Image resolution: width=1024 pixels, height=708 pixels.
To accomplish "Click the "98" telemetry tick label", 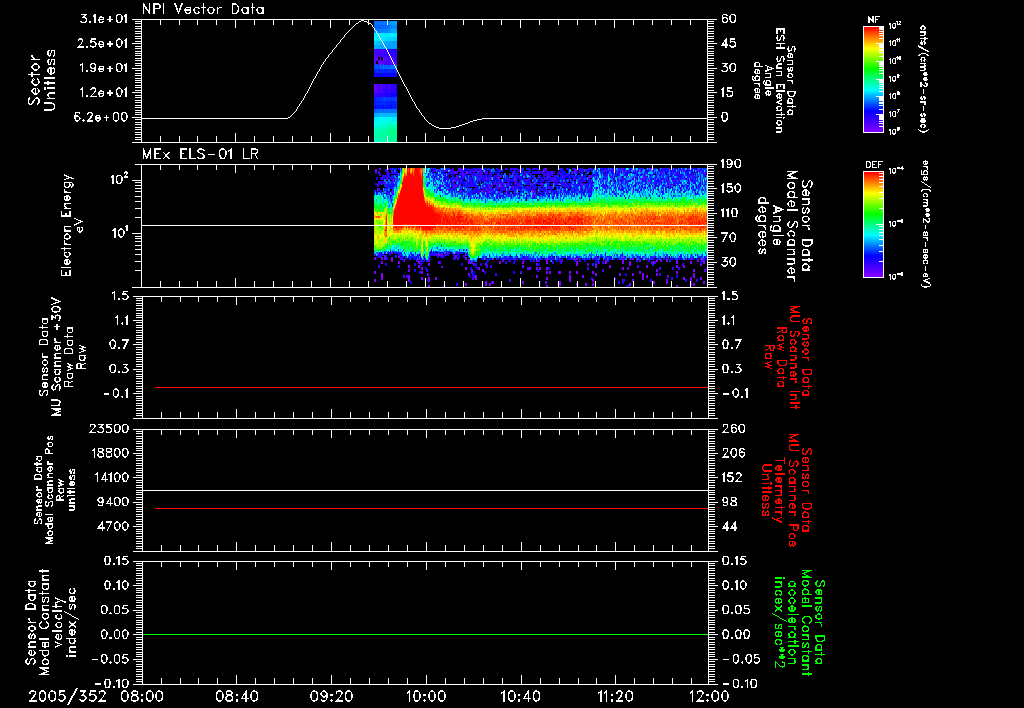I will point(729,502).
